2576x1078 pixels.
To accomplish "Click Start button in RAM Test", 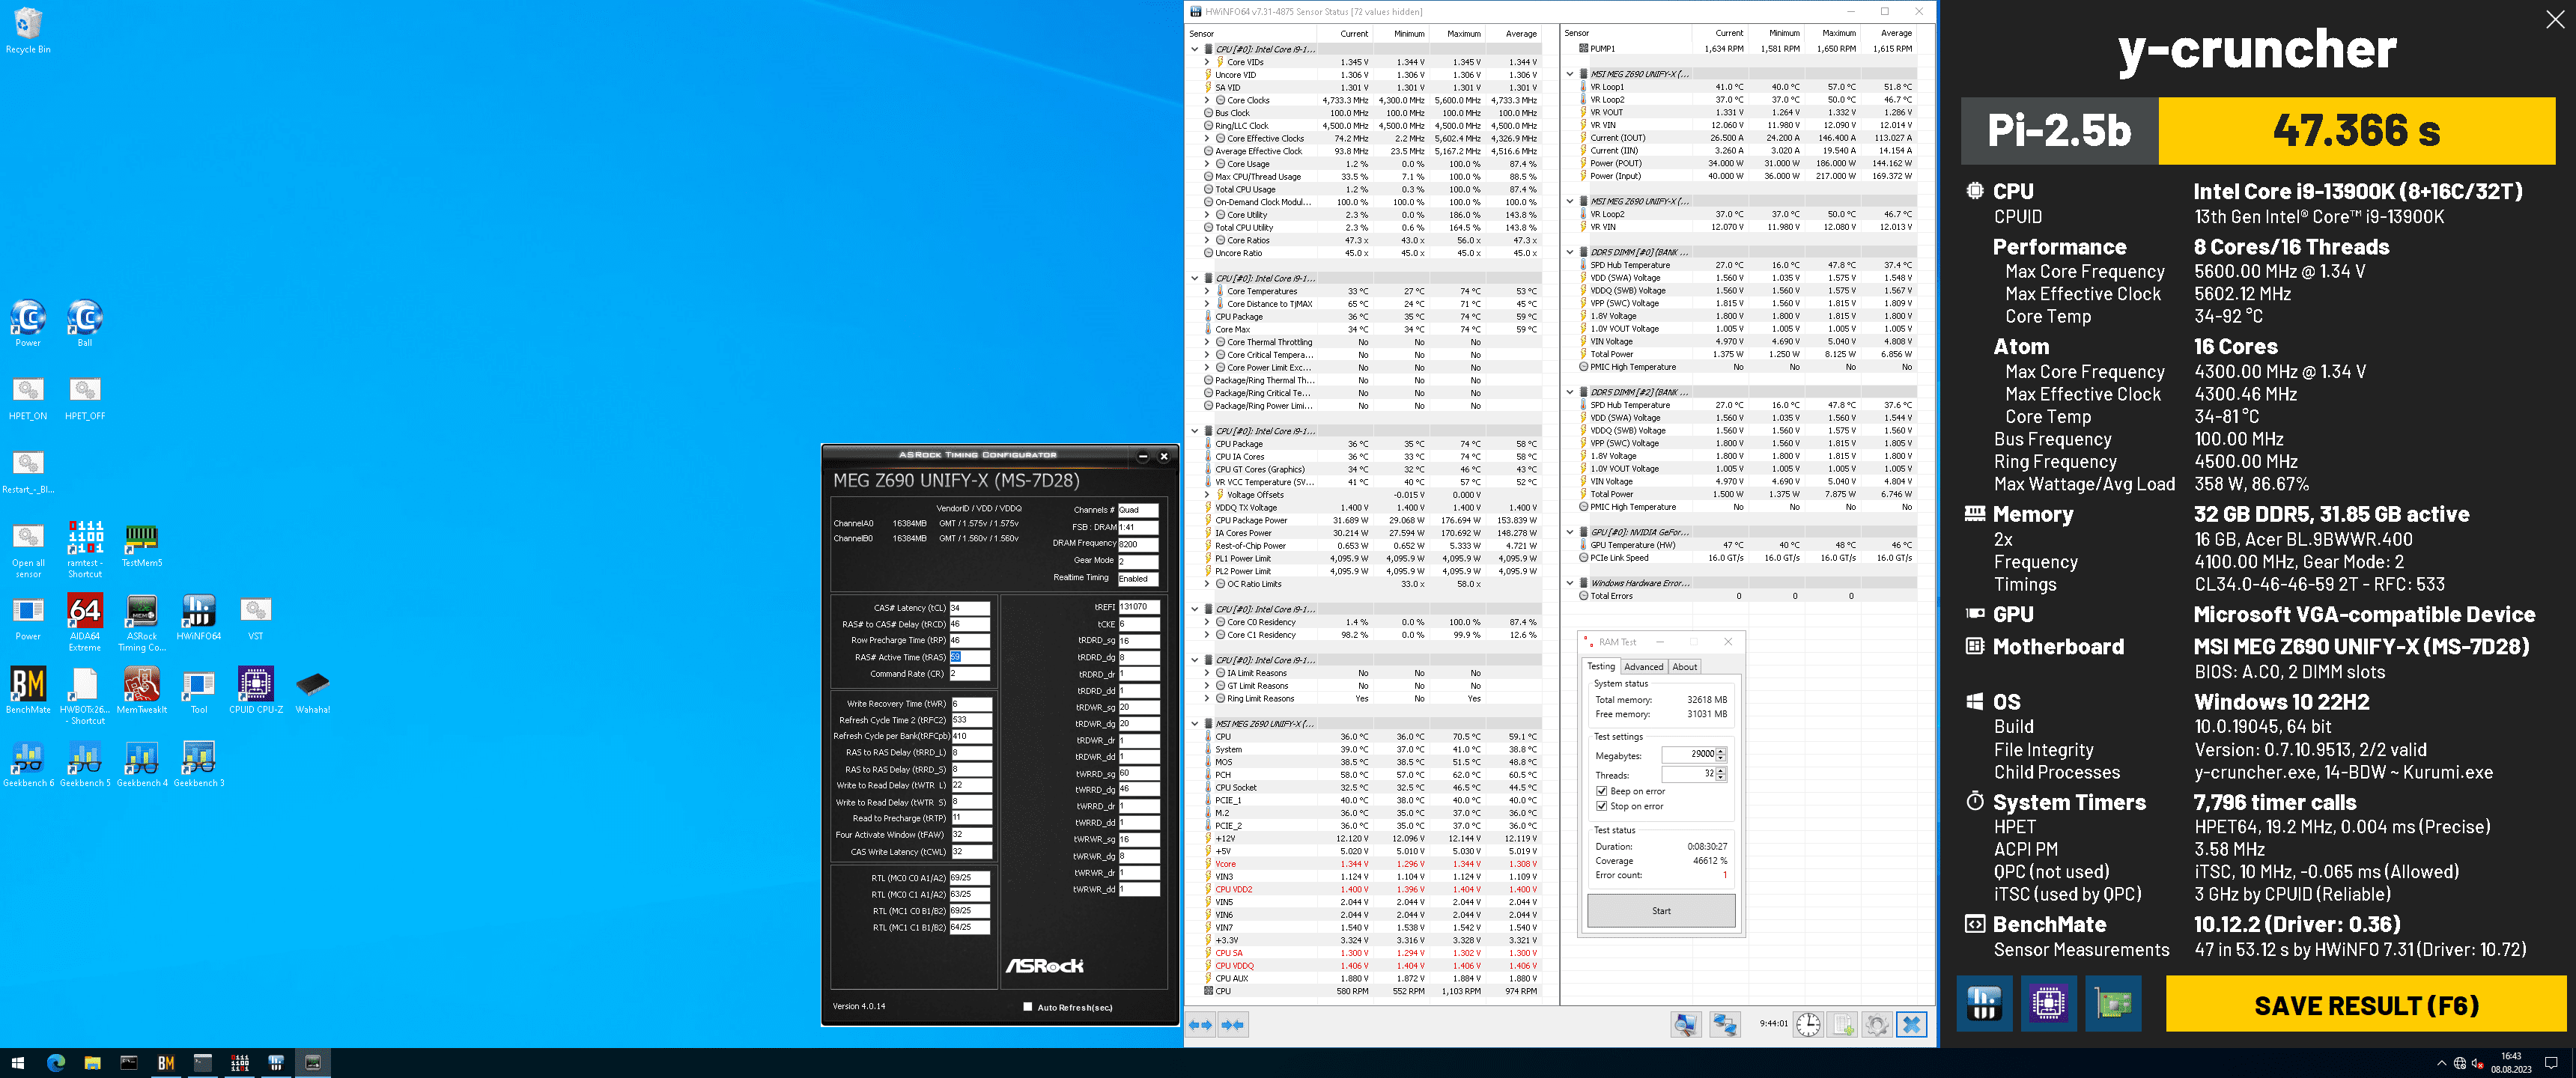I will click(1661, 911).
